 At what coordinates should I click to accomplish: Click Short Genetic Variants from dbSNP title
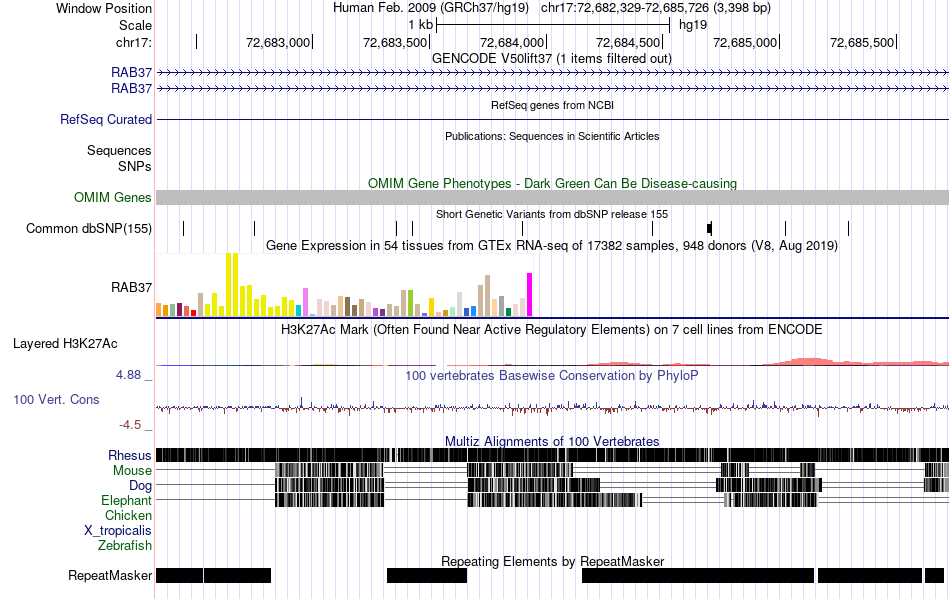(x=552, y=214)
